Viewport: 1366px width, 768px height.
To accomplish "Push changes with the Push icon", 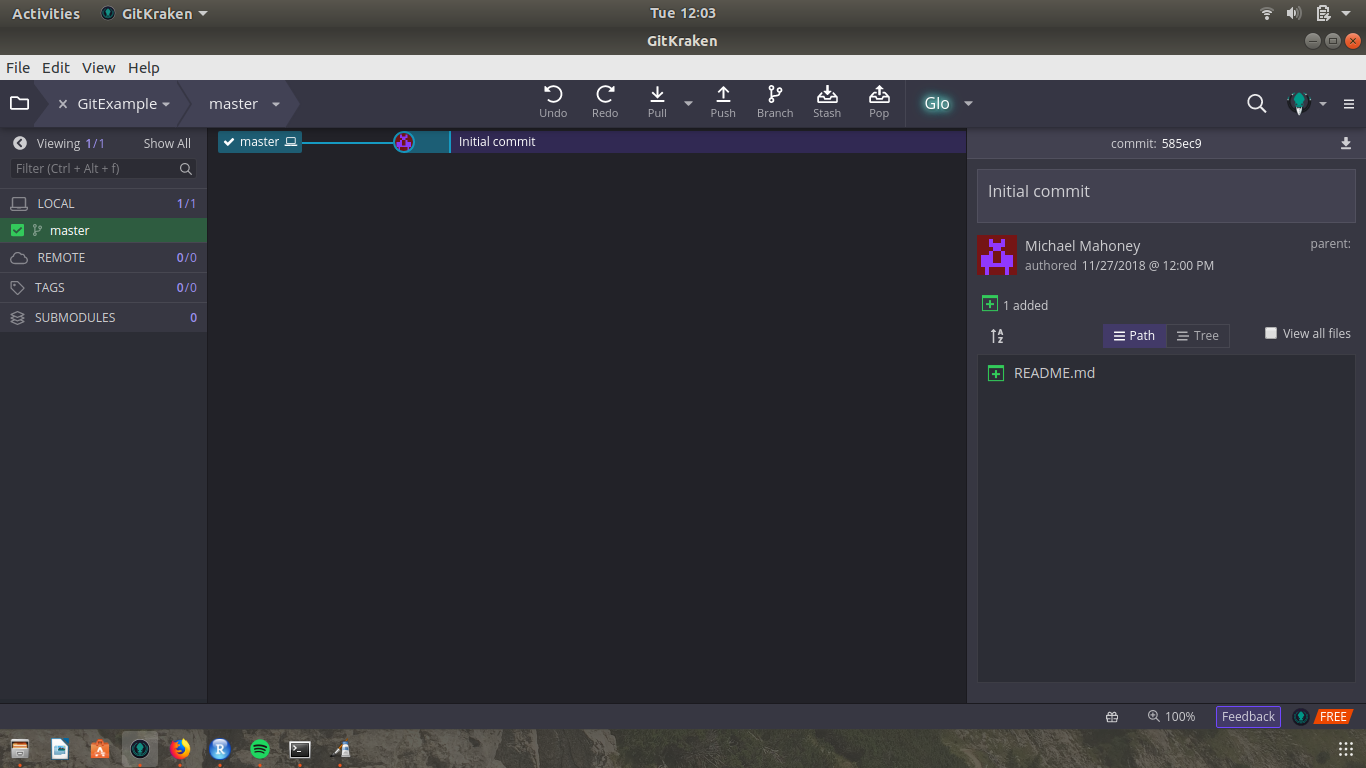I will [x=723, y=95].
